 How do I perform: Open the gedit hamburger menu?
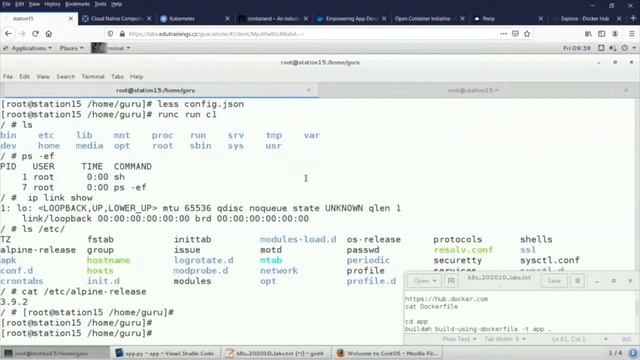pyautogui.click(x=578, y=281)
